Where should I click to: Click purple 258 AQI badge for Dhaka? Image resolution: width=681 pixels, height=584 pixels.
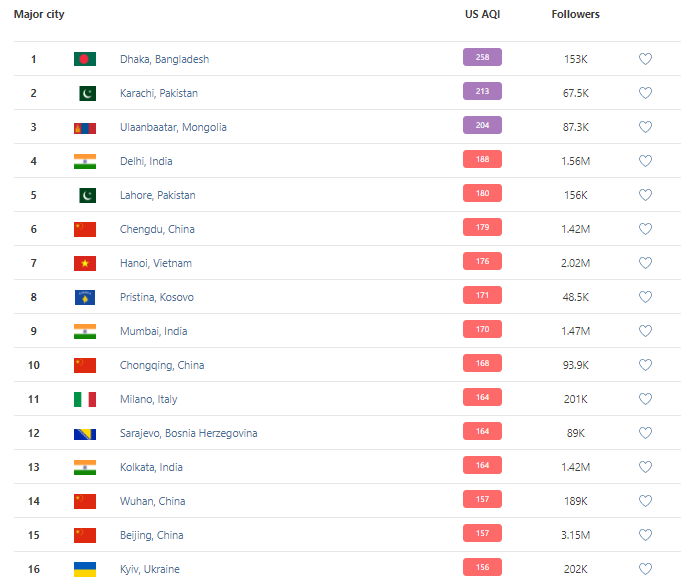[482, 58]
